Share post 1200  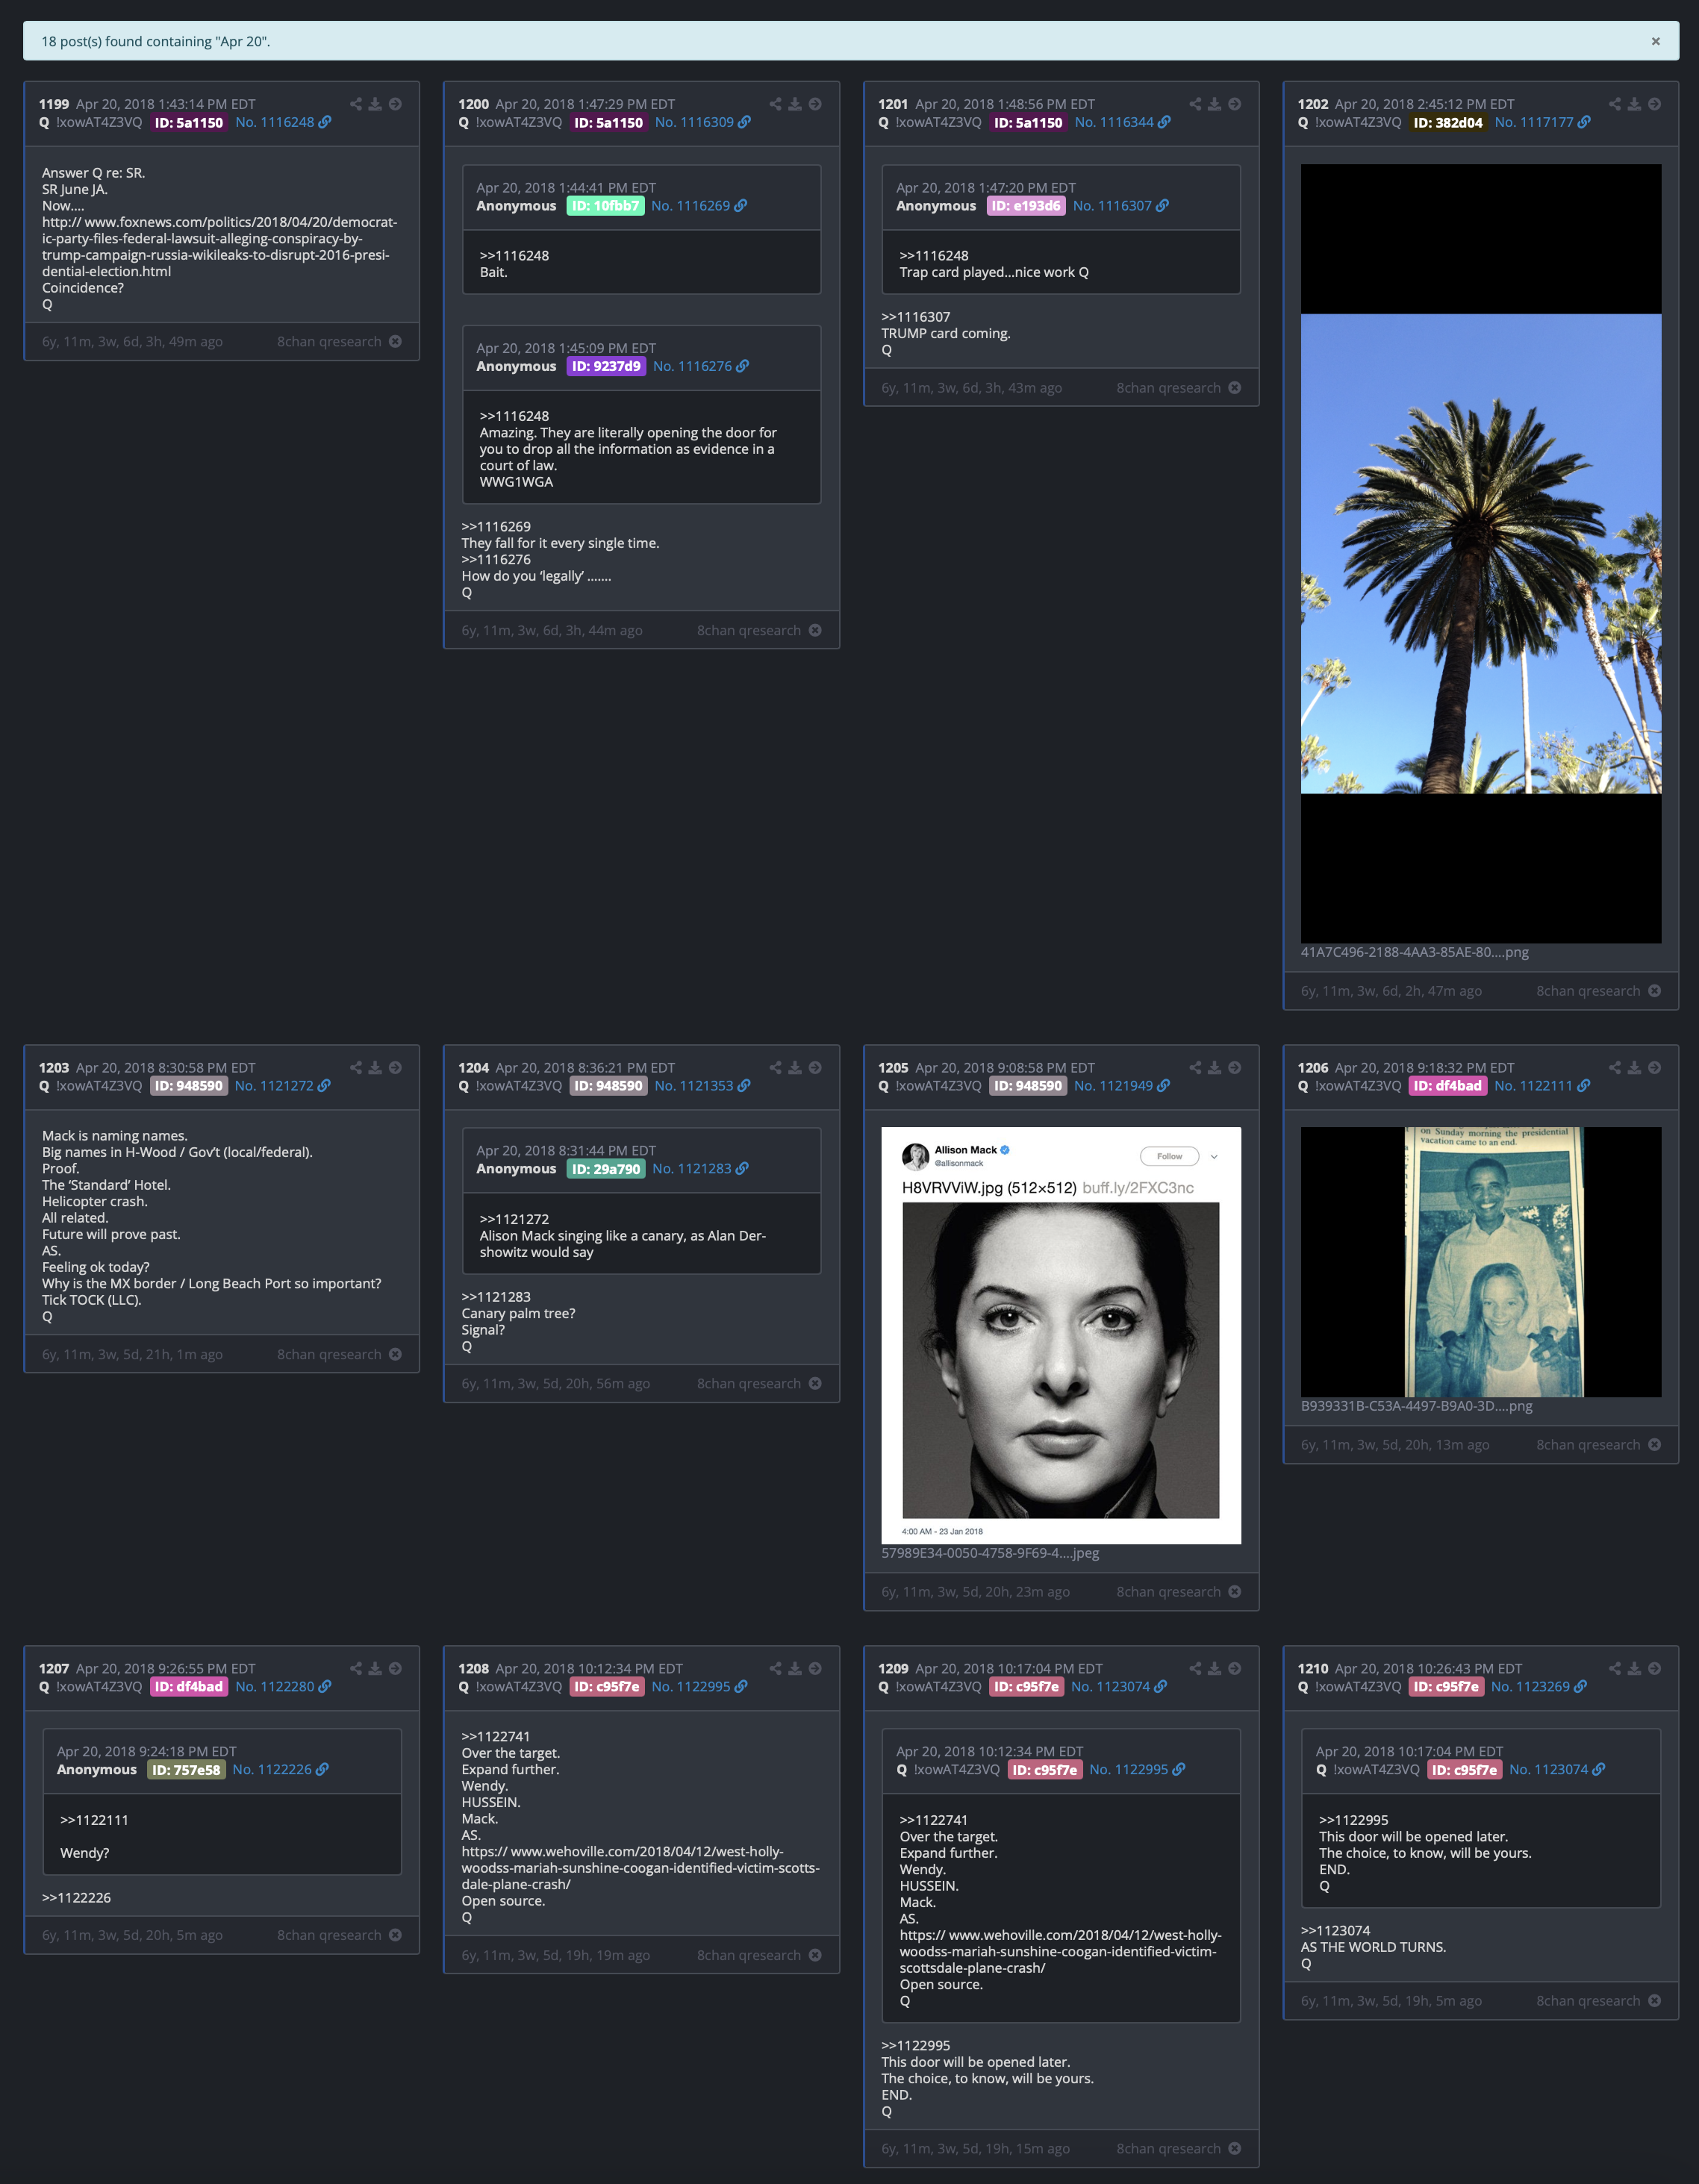point(776,104)
